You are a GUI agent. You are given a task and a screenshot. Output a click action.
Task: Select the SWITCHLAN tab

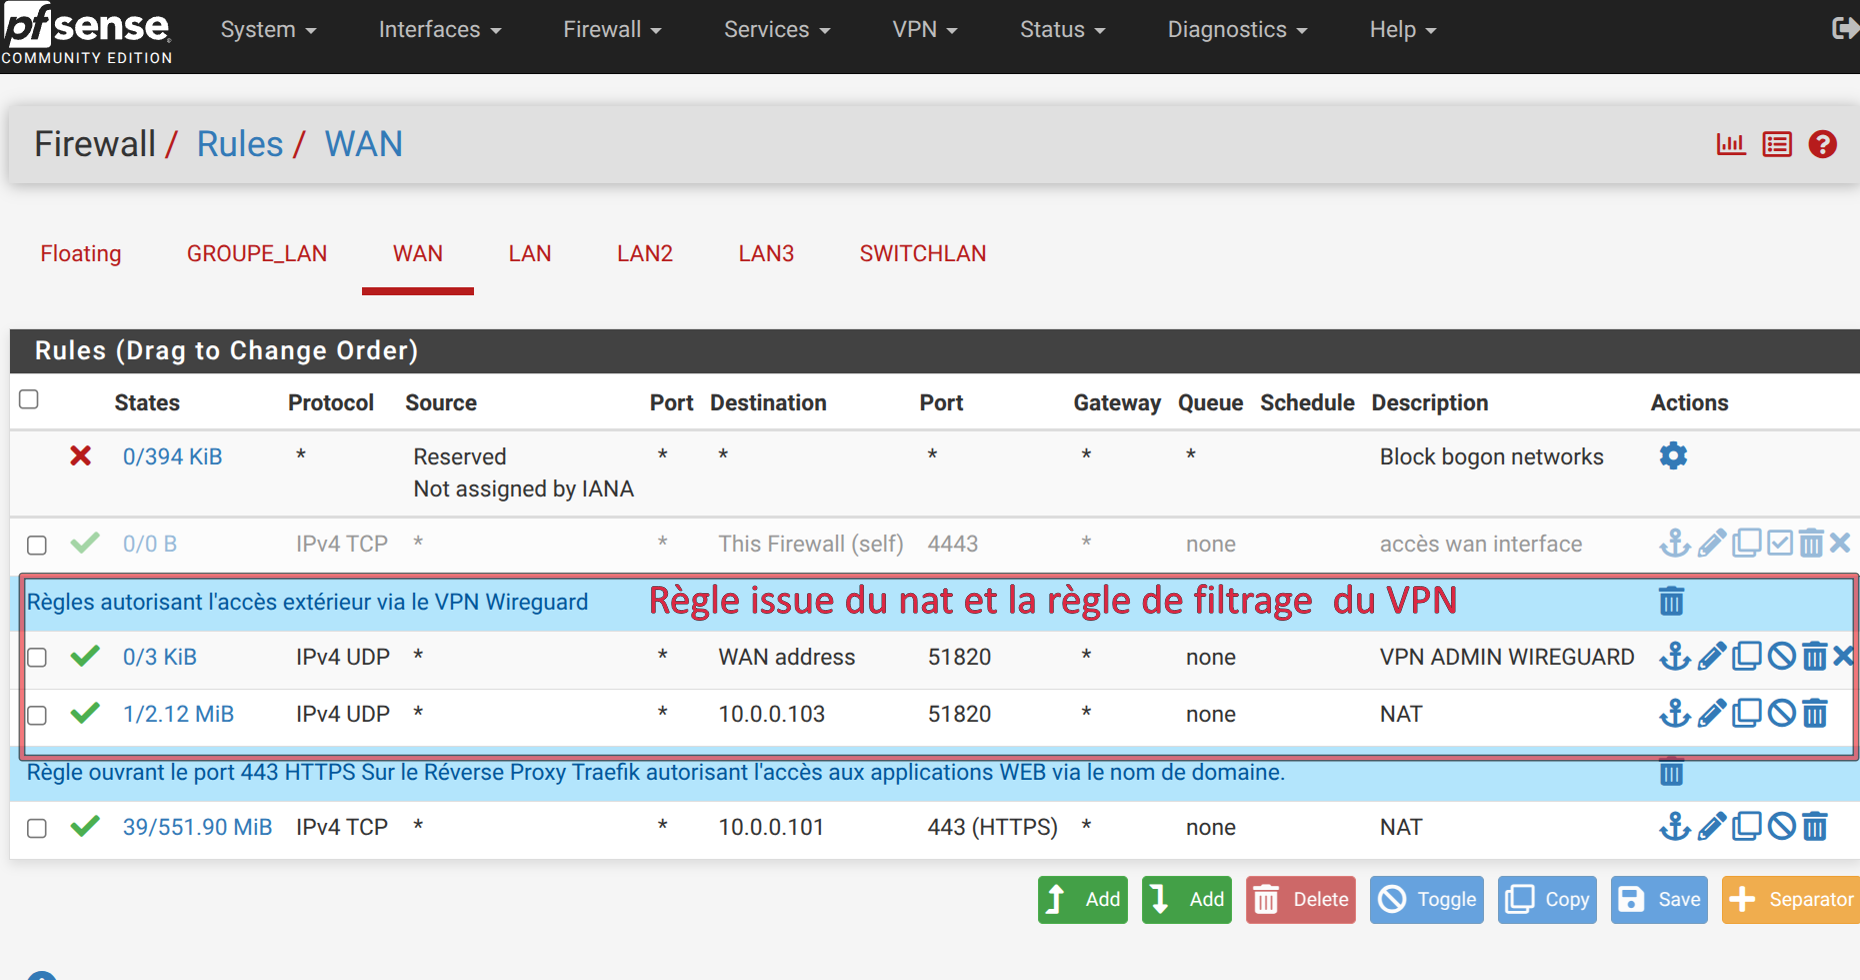922,254
